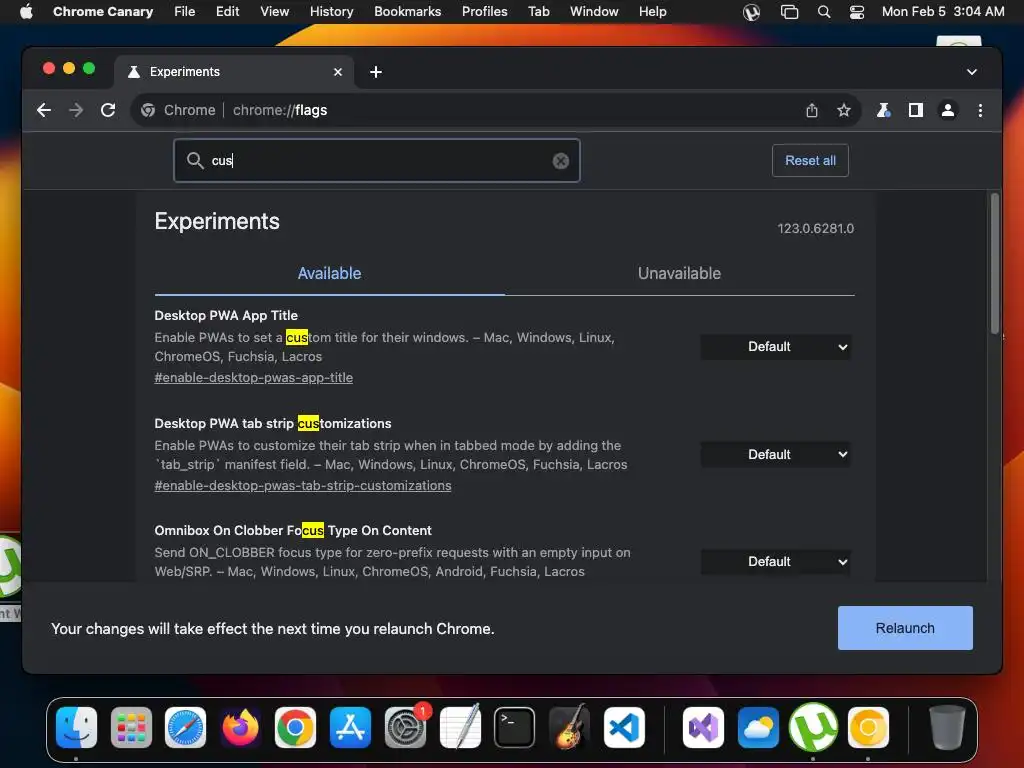Open the History menu

[x=331, y=12]
